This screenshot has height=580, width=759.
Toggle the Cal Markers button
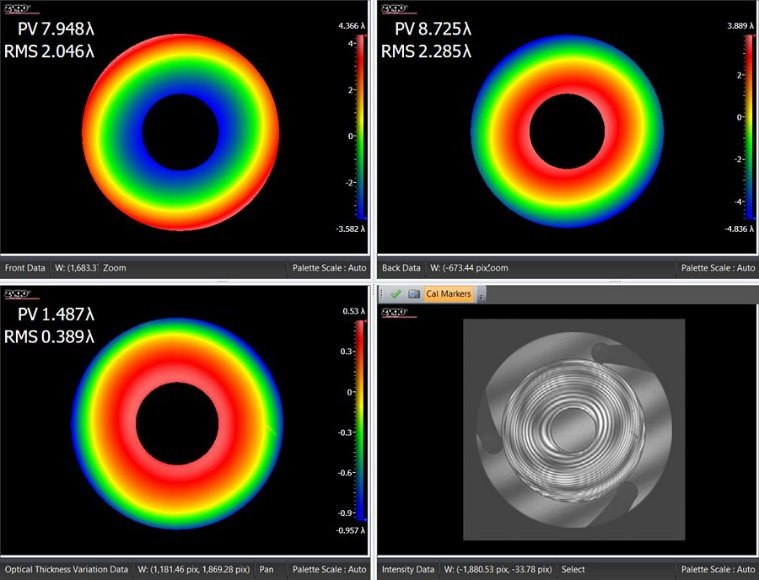click(450, 294)
